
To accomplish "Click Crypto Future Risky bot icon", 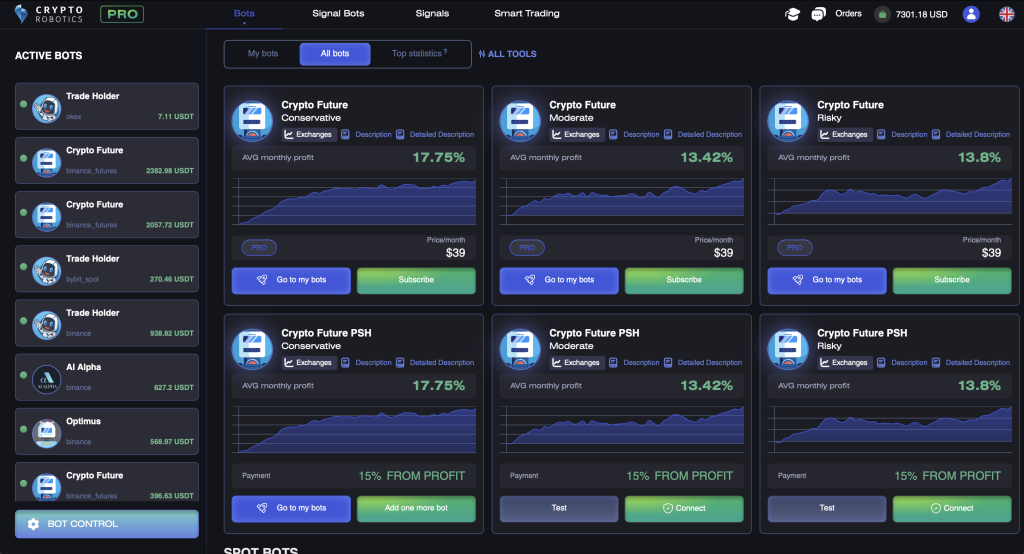I will point(788,121).
